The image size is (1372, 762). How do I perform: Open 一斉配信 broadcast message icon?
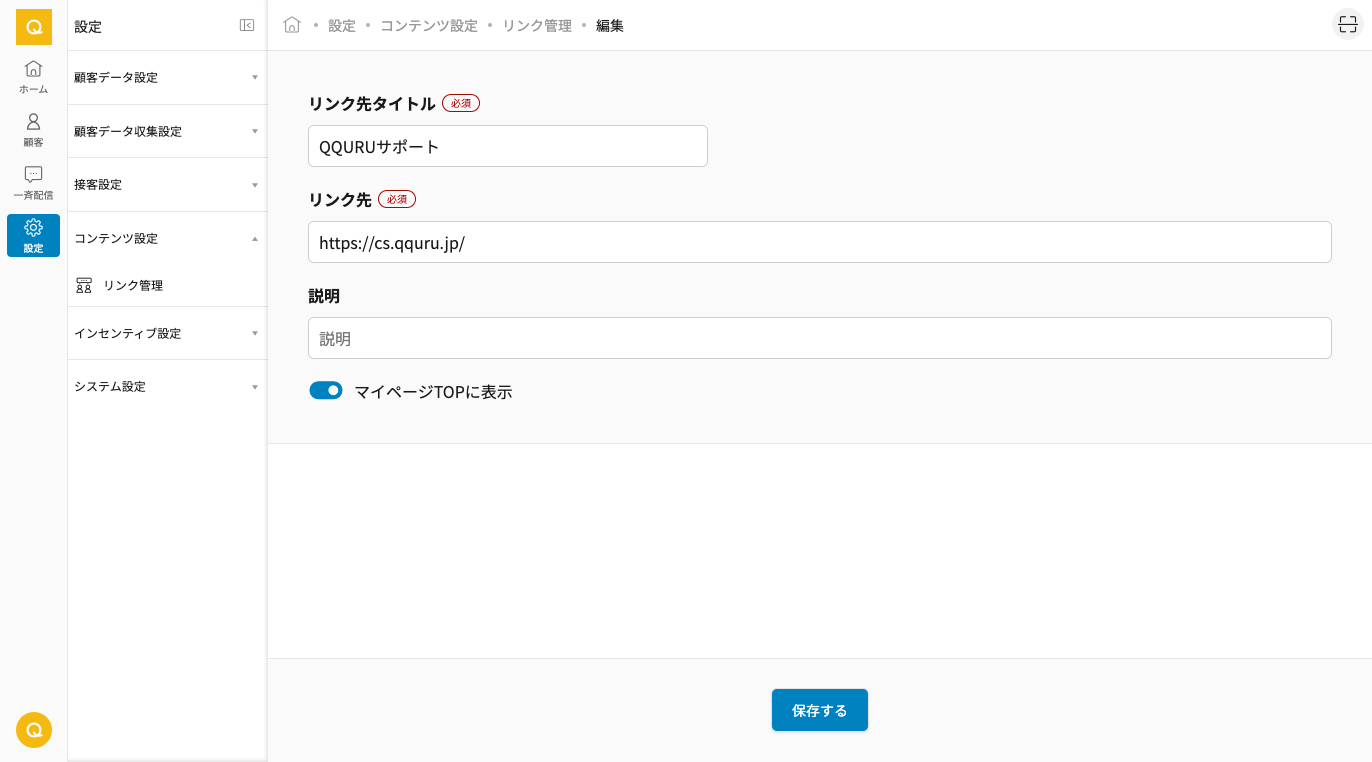pyautogui.click(x=33, y=182)
